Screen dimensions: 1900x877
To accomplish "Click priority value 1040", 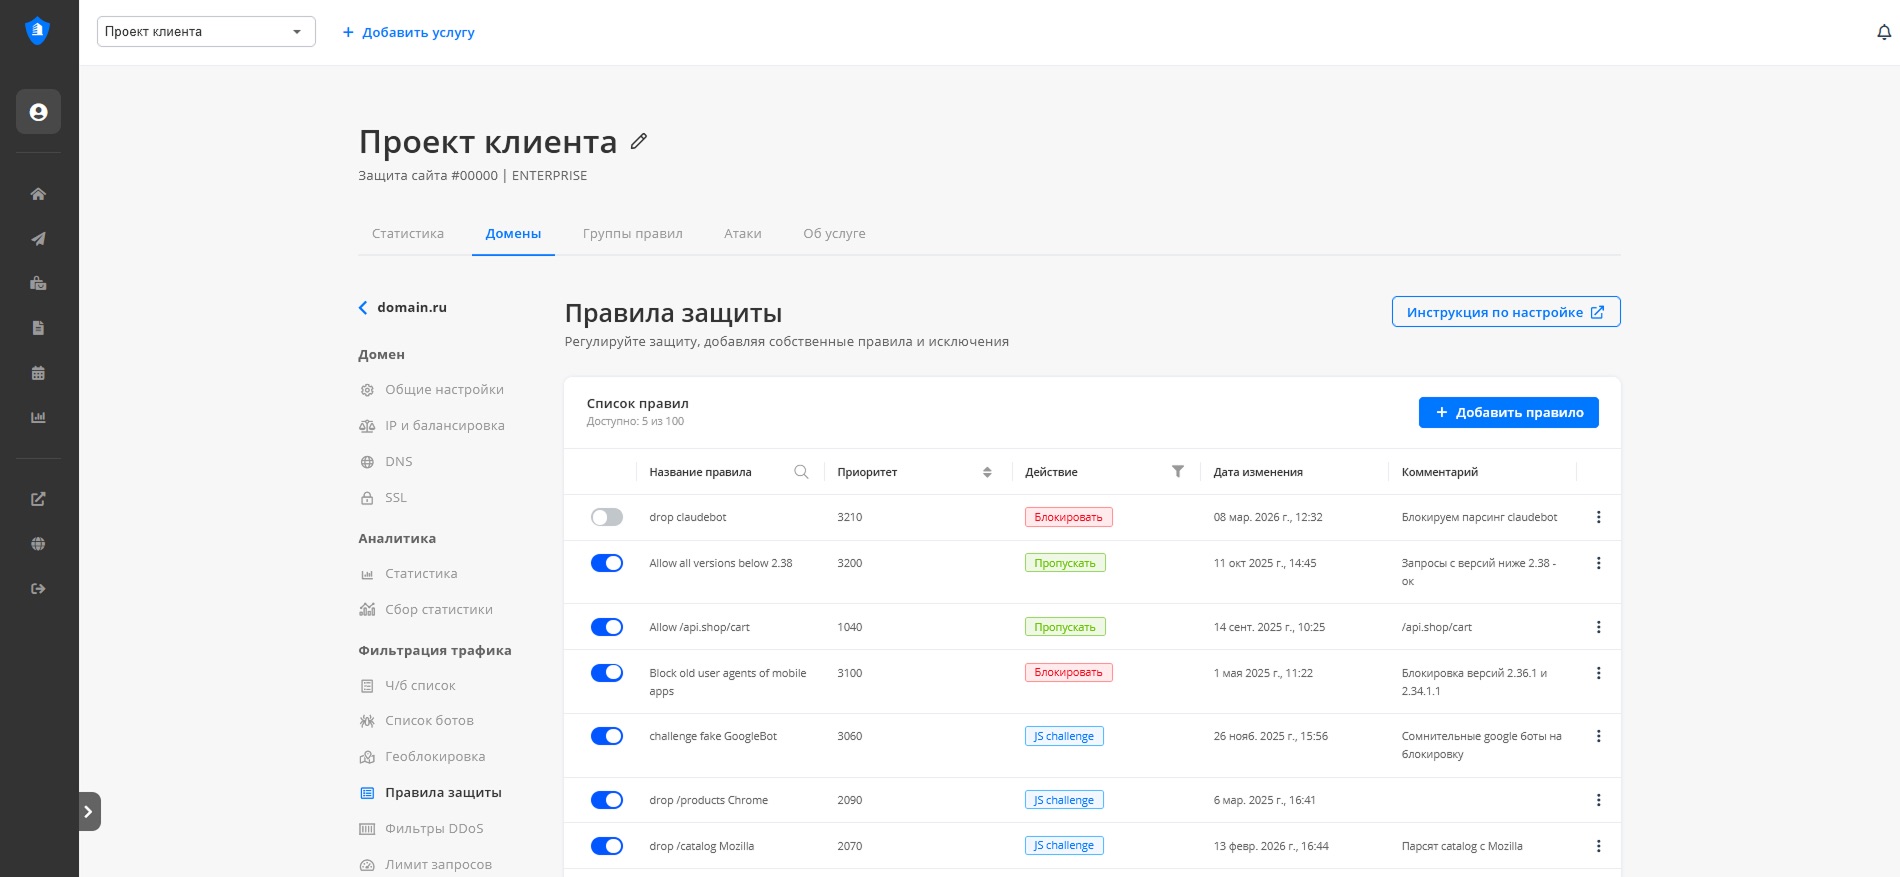I will [x=850, y=627].
